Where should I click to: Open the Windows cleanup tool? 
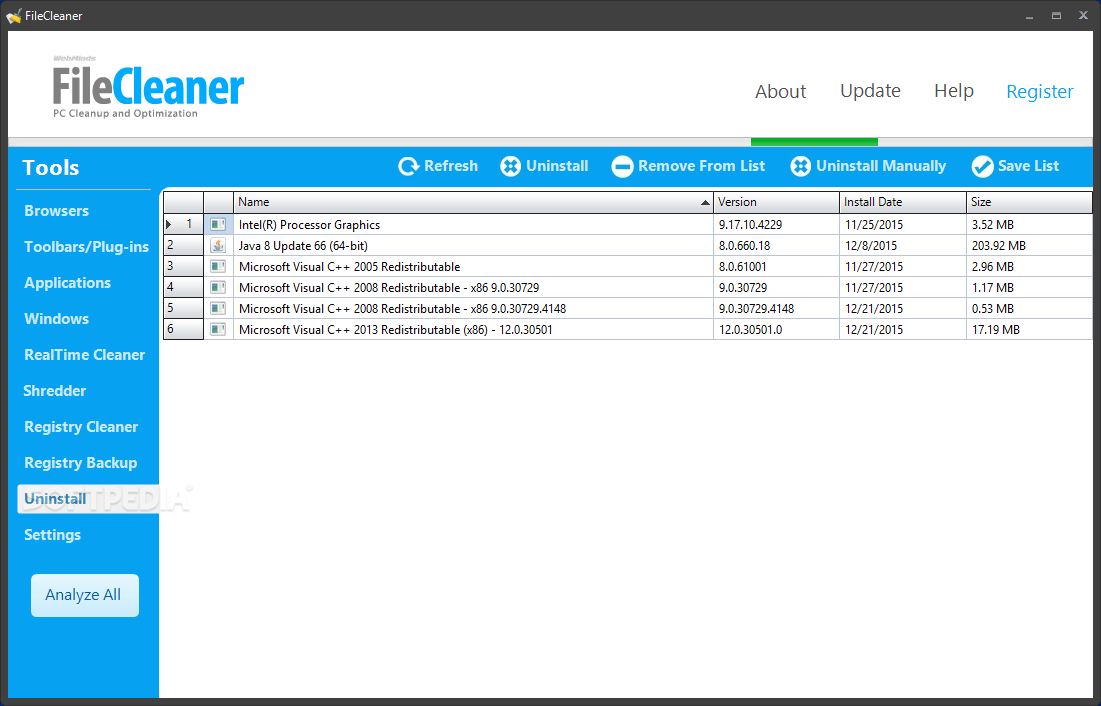(56, 318)
